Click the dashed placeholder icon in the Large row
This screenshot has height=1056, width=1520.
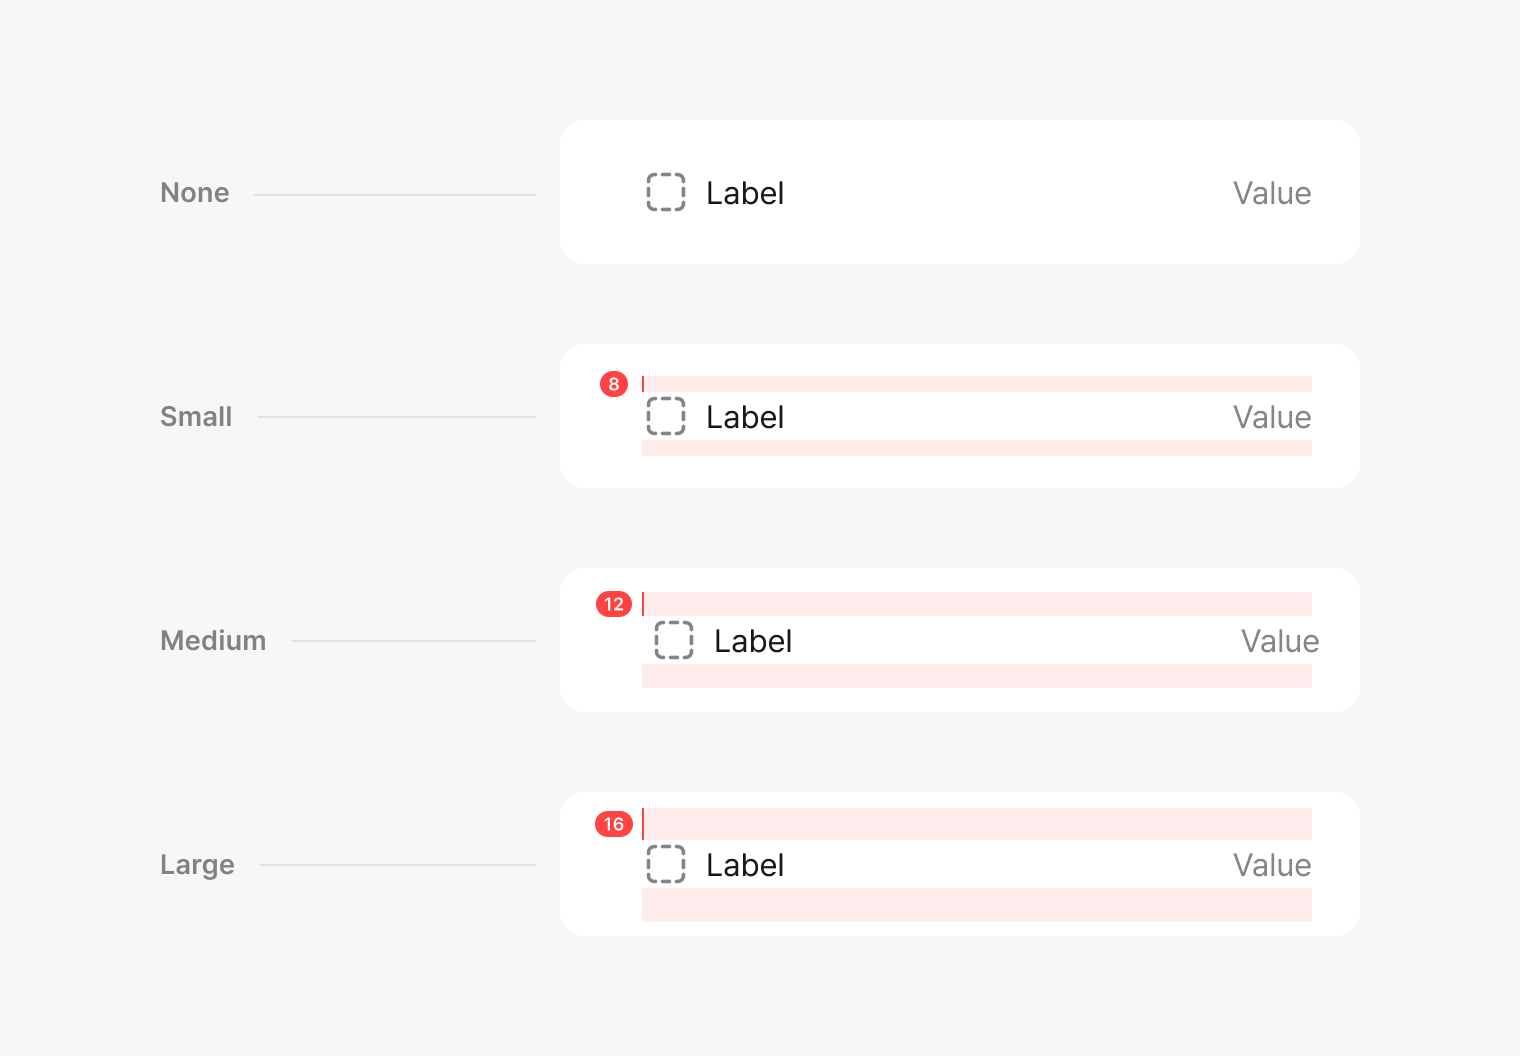[666, 864]
